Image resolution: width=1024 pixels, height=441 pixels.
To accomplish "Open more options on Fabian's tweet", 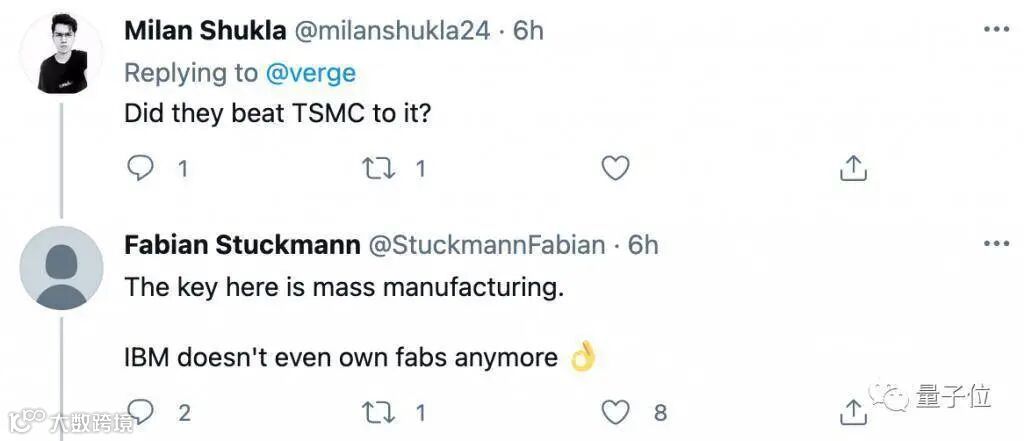I will 996,244.
